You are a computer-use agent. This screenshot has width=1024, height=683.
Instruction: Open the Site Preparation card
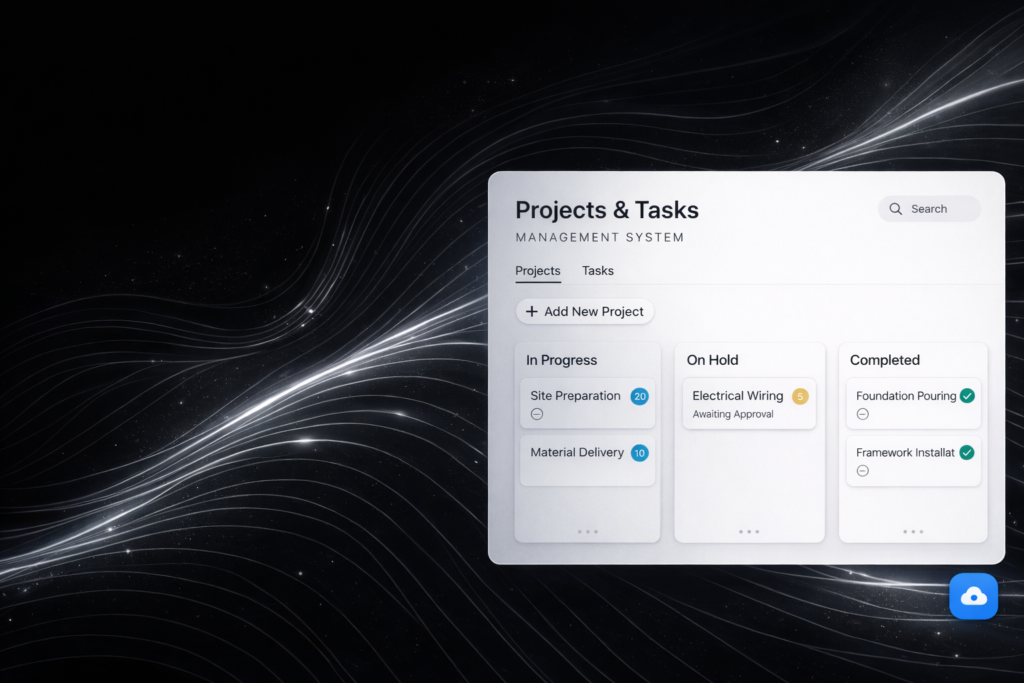coord(588,403)
